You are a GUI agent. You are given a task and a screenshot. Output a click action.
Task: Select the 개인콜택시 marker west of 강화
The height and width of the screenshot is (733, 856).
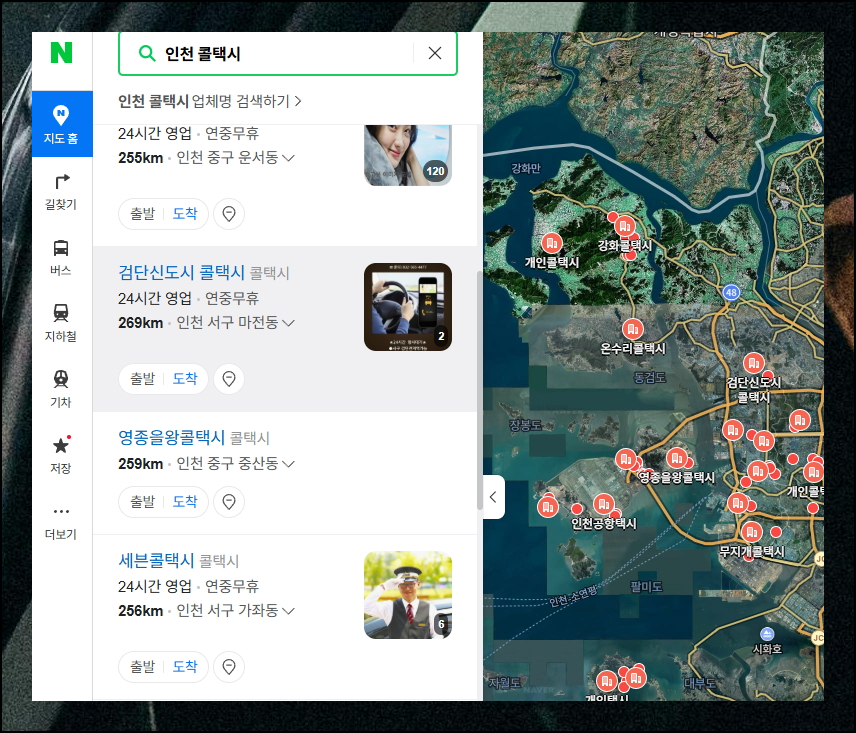[552, 243]
